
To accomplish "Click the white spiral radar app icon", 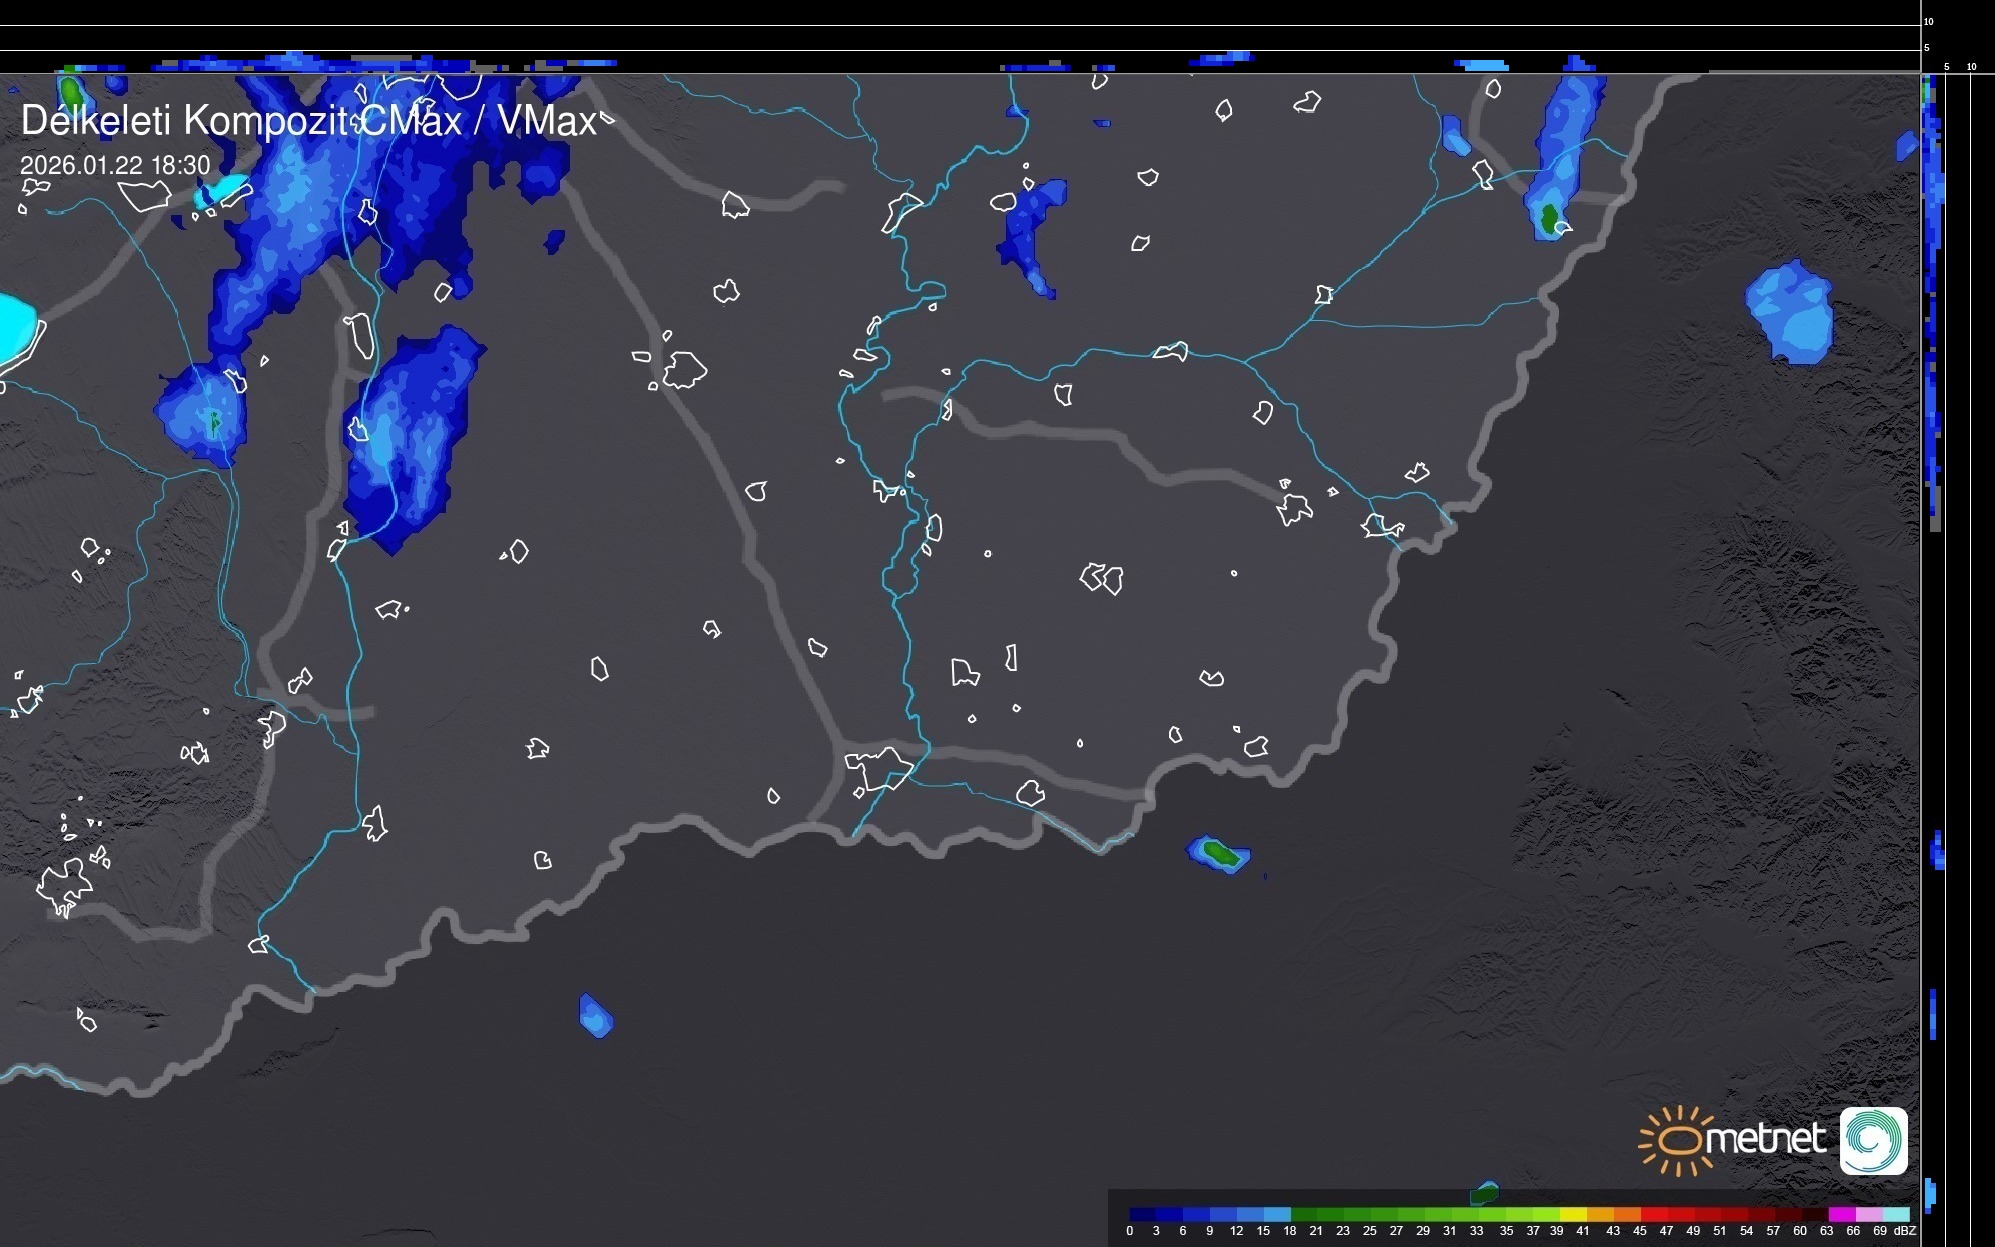I will [1873, 1140].
